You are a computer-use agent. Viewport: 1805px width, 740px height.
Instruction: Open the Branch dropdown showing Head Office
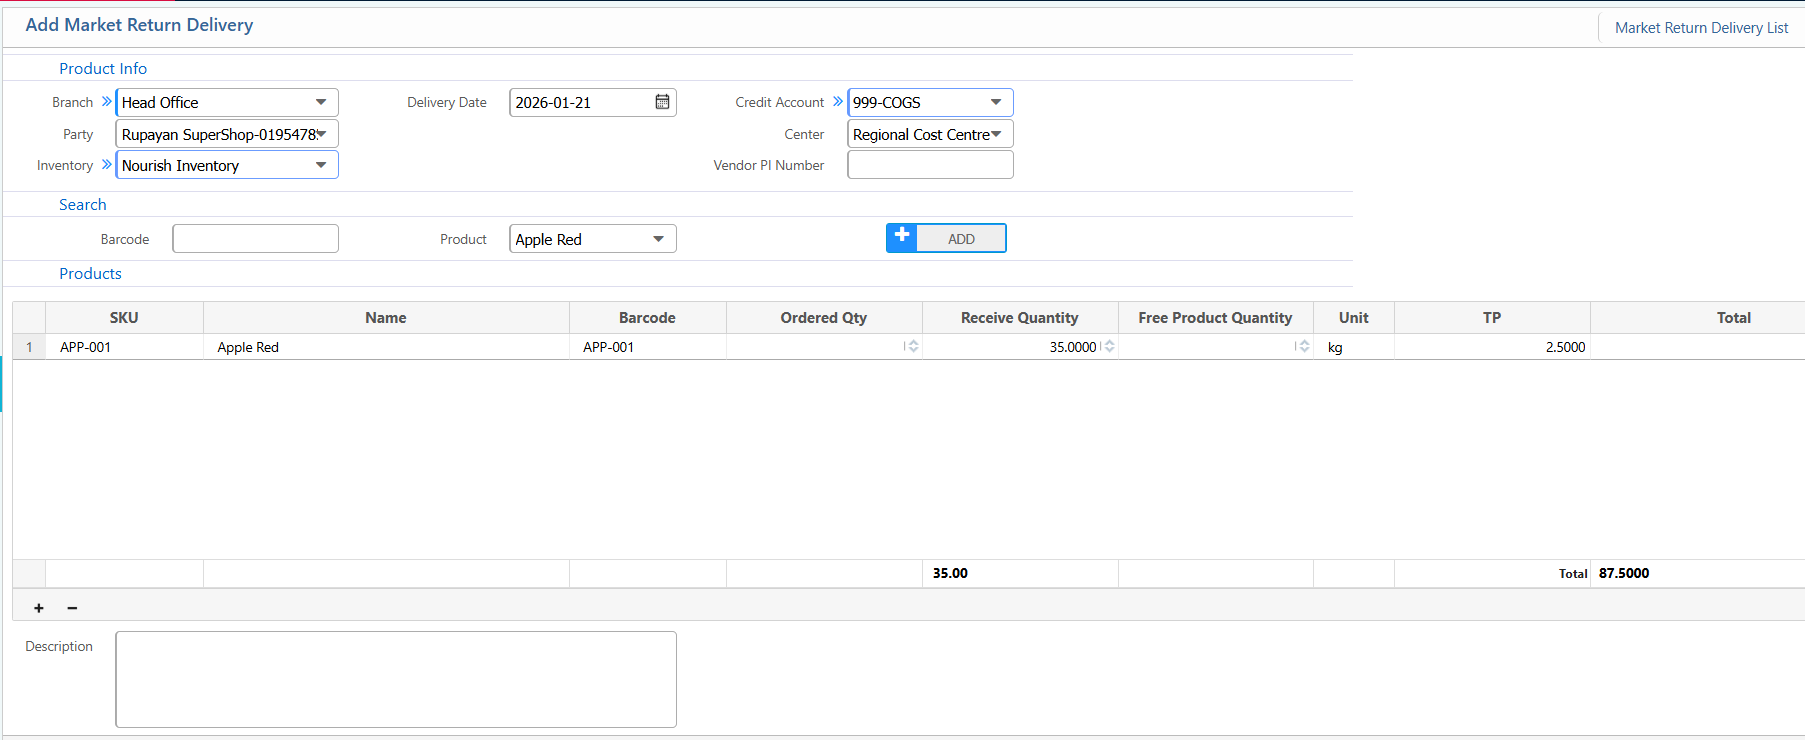pyautogui.click(x=227, y=102)
